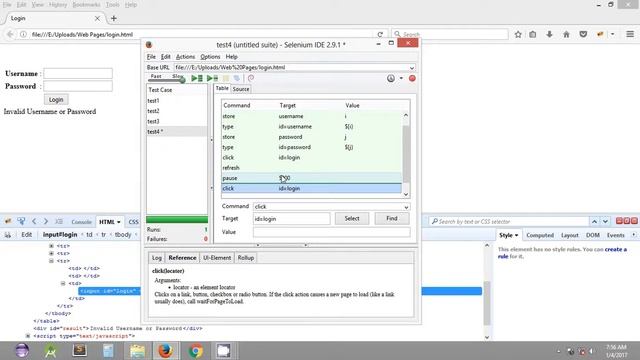Select test3 in the Test Case list
Image resolution: width=640 pixels, height=360 pixels.
[x=177, y=121]
